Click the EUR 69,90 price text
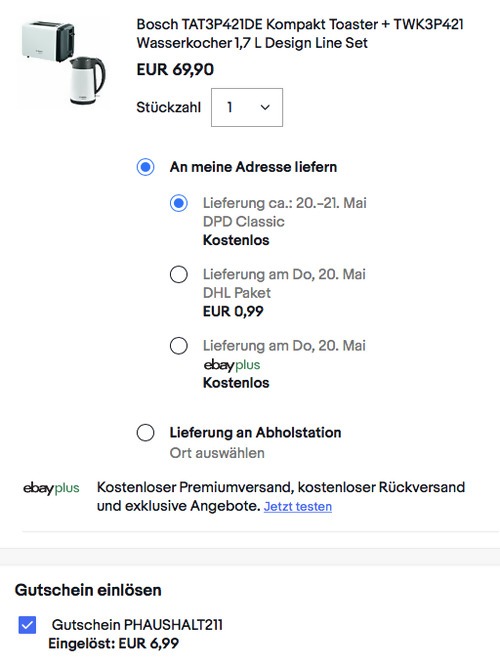The image size is (500, 666). click(175, 70)
